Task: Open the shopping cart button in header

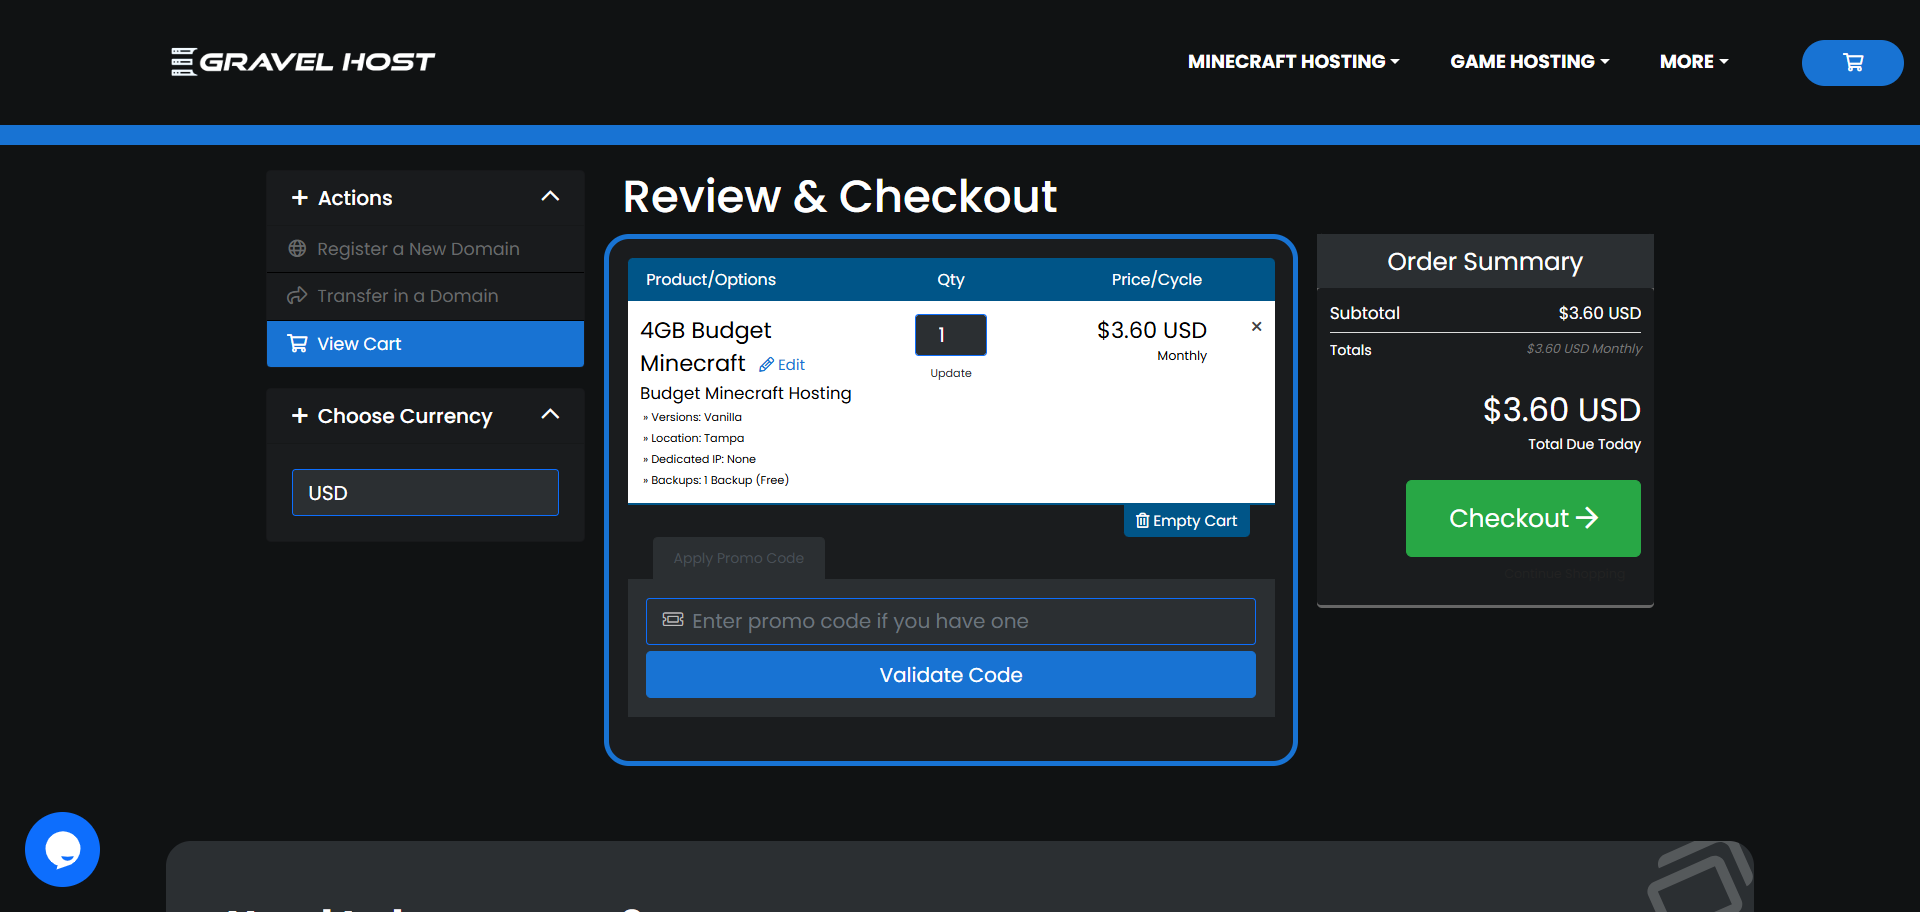Action: [1852, 62]
